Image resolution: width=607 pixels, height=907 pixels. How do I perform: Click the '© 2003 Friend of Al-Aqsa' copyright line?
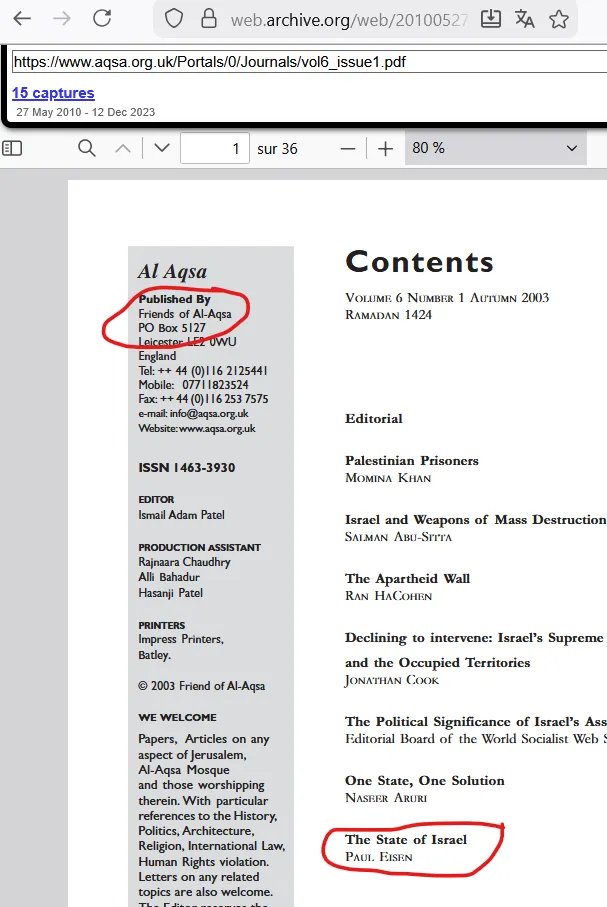[x=201, y=686]
